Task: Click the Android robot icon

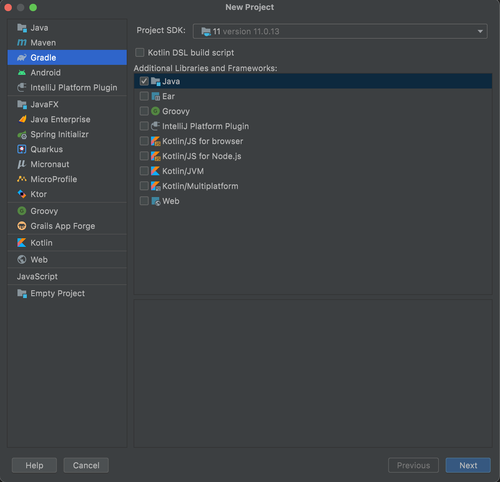Action: pos(22,73)
